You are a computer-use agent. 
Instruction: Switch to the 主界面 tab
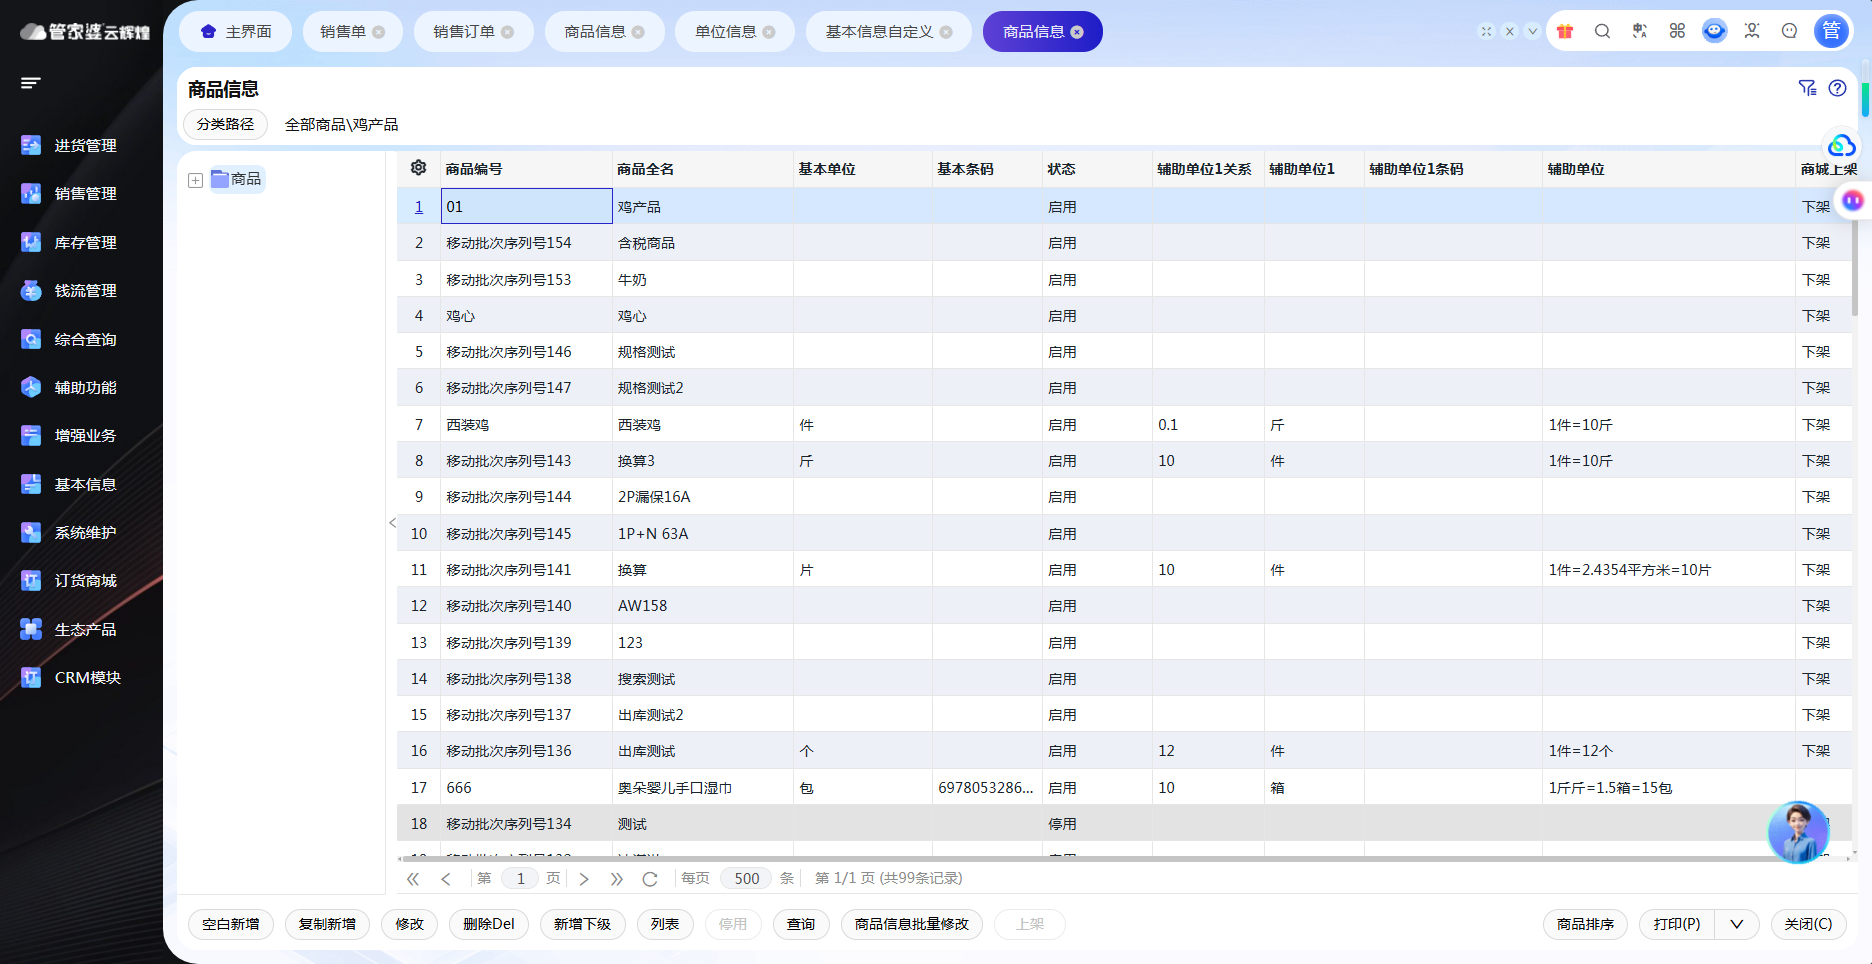tap(236, 32)
